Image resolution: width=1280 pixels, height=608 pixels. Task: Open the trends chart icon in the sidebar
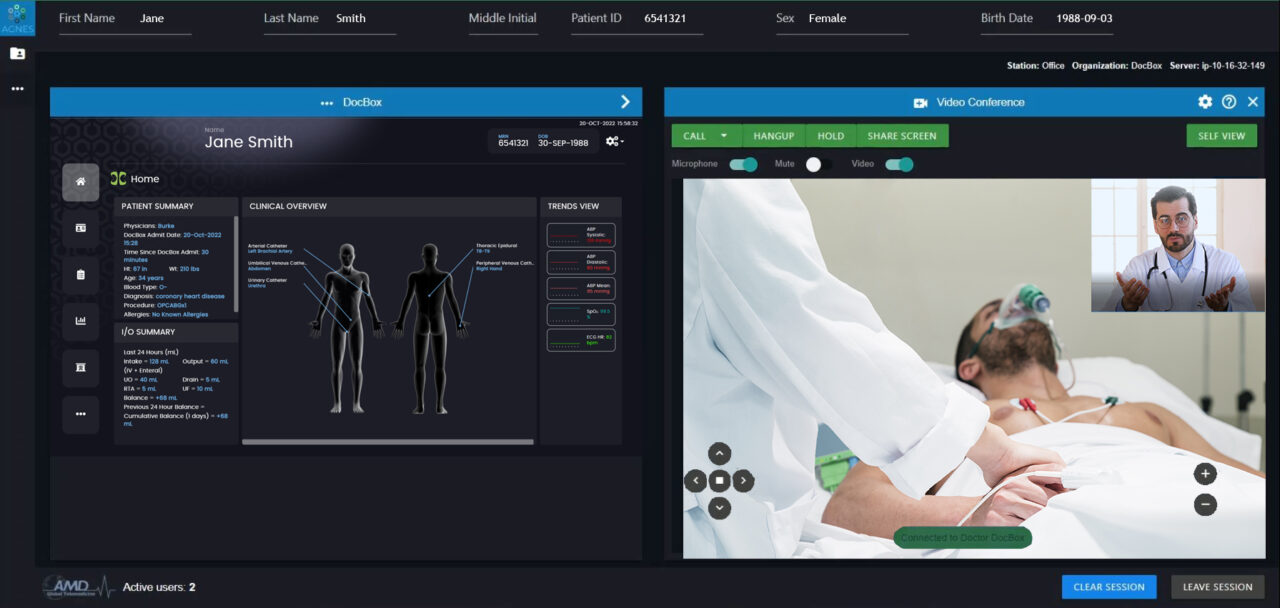click(x=80, y=321)
